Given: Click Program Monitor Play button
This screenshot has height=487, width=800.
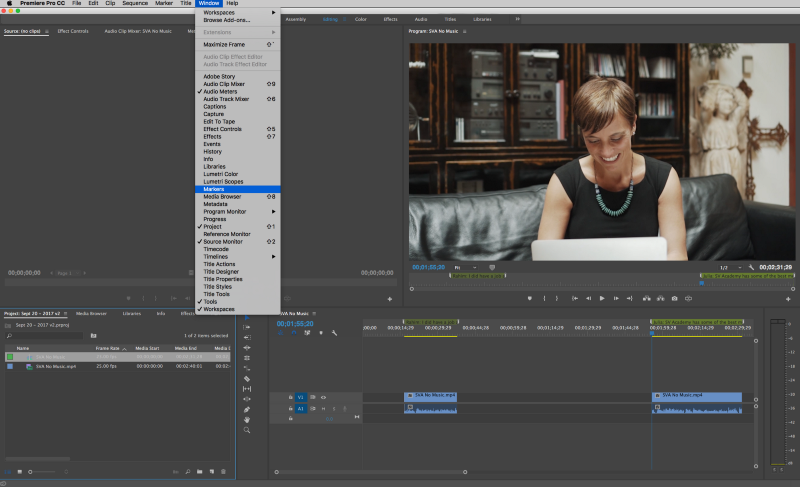Looking at the screenshot, I should pyautogui.click(x=602, y=298).
